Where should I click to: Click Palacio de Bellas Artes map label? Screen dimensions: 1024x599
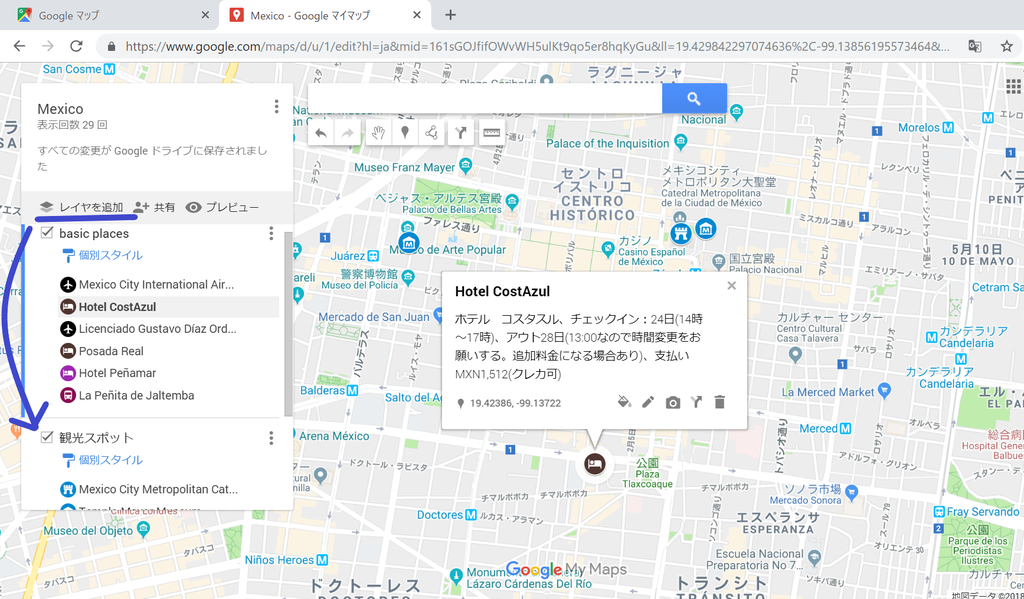click(x=451, y=210)
